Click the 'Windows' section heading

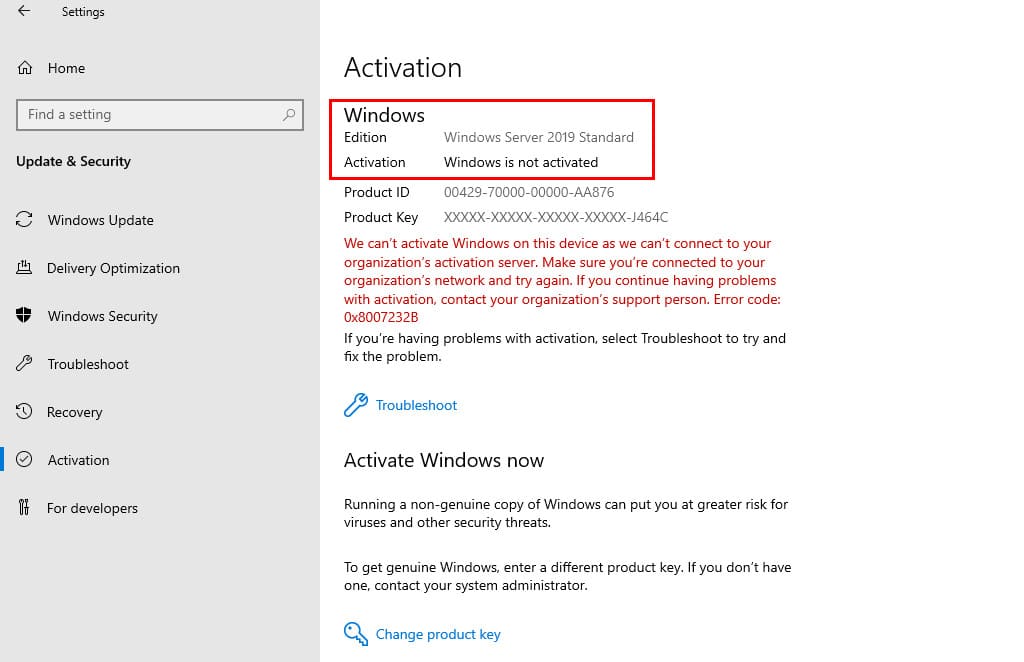384,115
